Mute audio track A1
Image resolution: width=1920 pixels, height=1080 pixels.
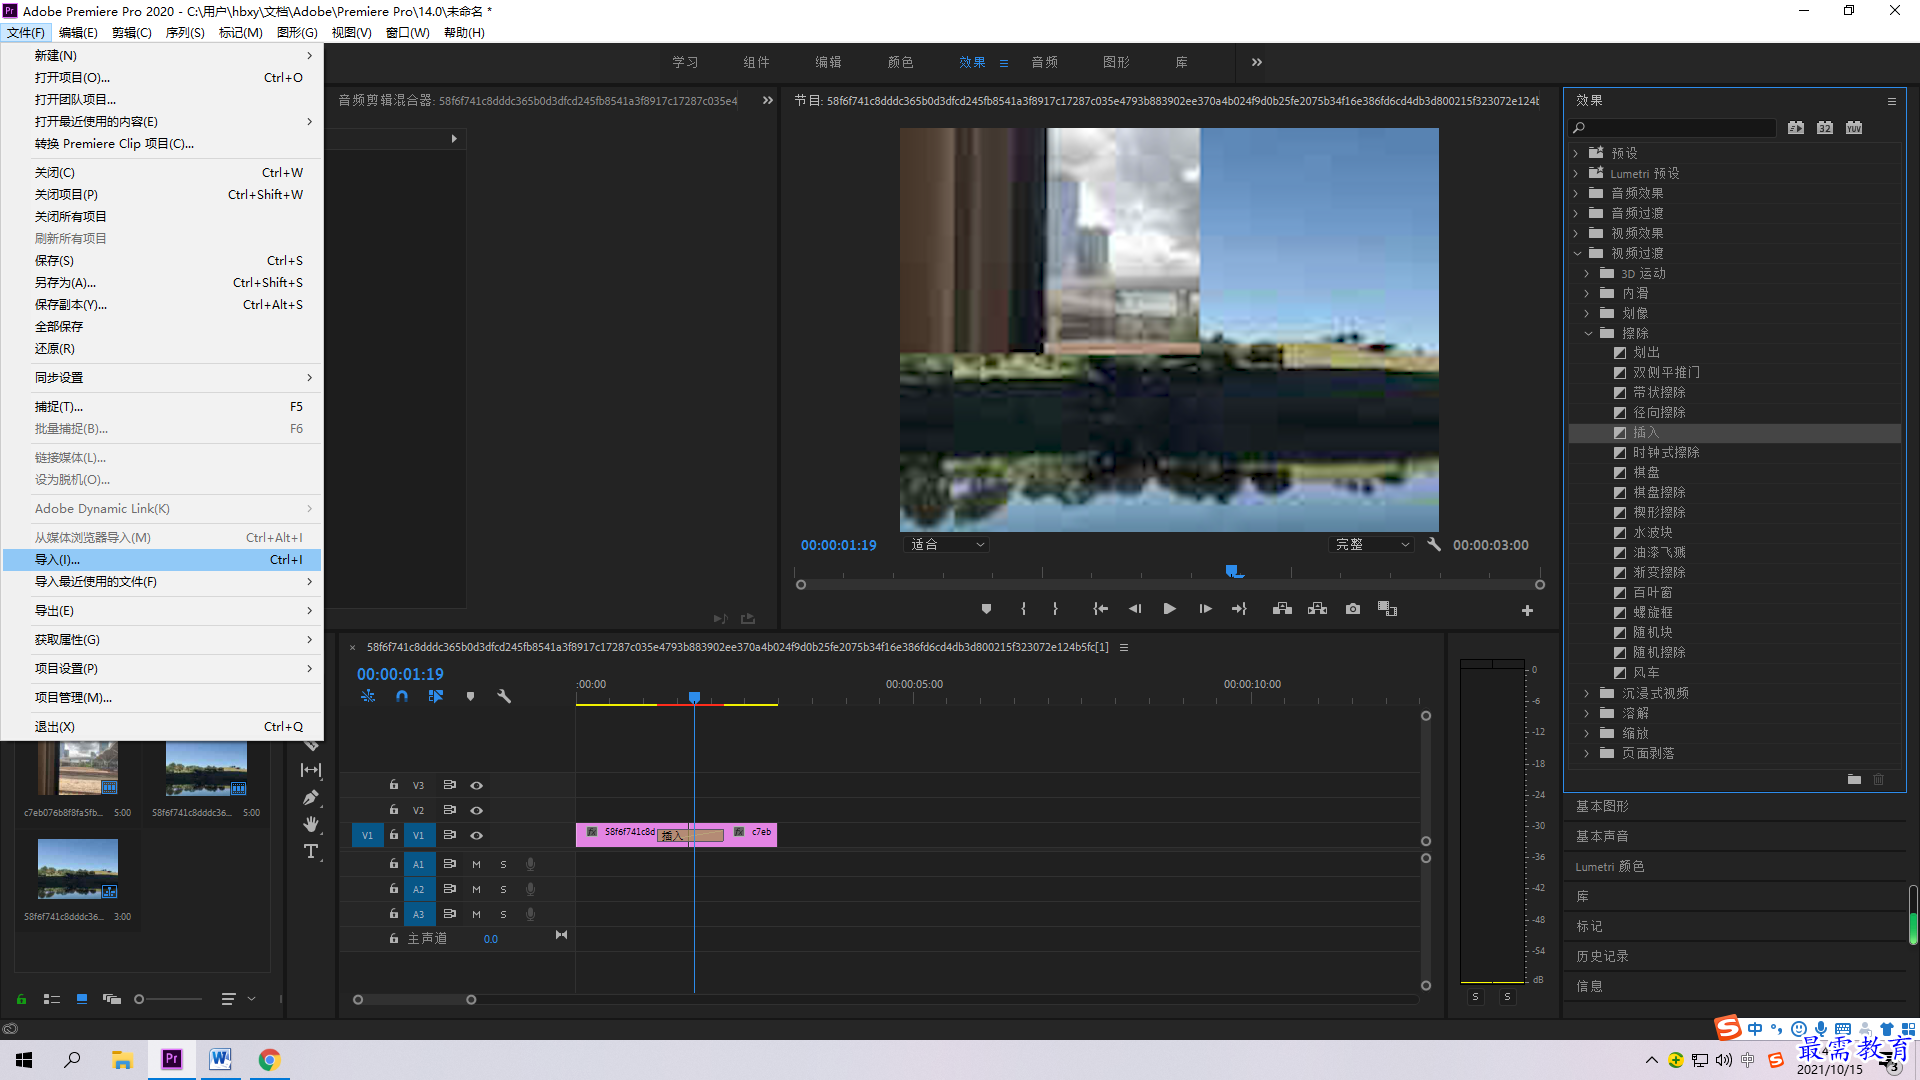pyautogui.click(x=476, y=864)
